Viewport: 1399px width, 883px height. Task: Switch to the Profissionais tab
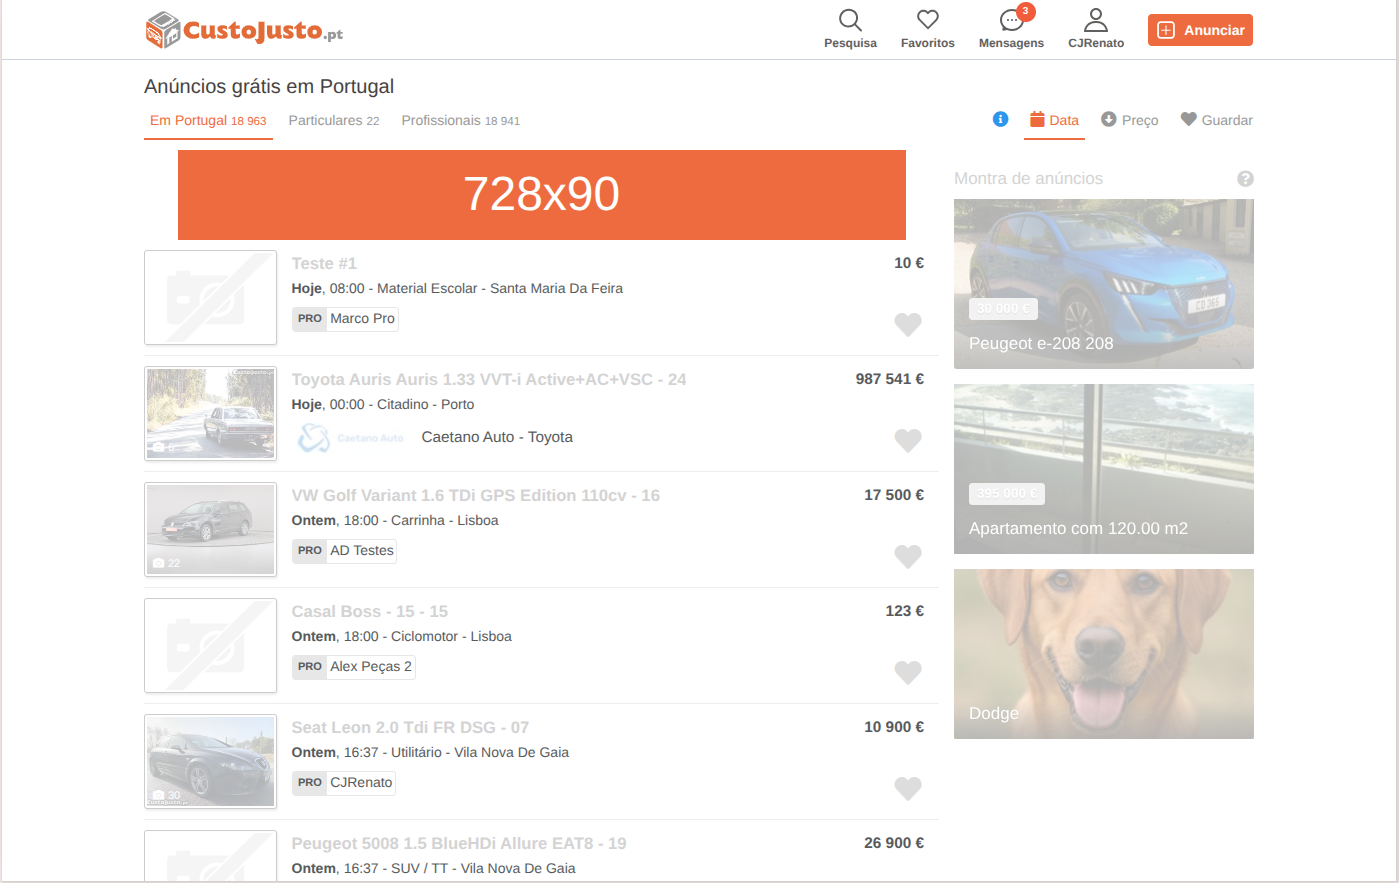tap(460, 120)
